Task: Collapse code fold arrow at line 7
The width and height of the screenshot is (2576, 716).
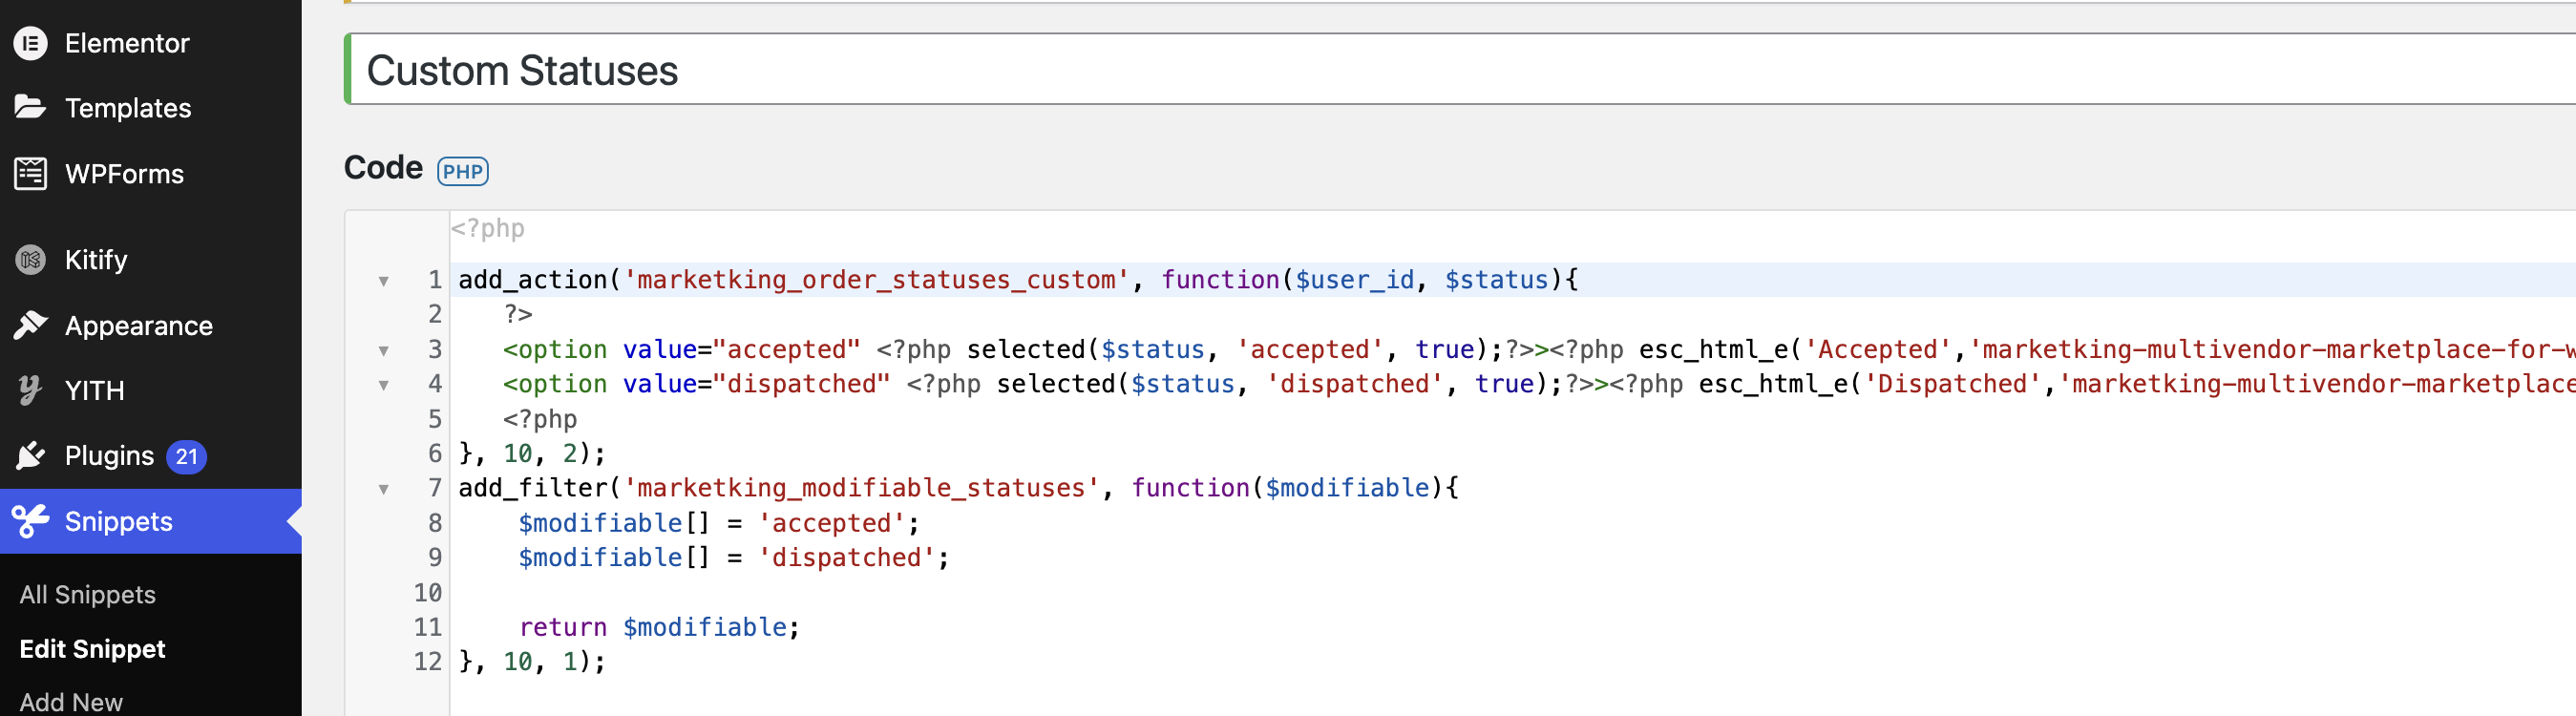Action: [x=384, y=489]
